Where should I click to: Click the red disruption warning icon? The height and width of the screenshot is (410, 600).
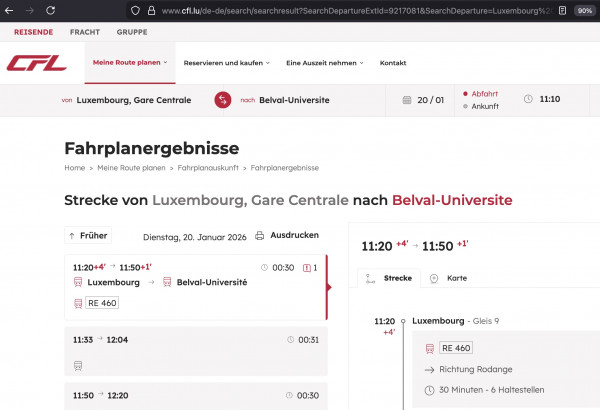[307, 268]
